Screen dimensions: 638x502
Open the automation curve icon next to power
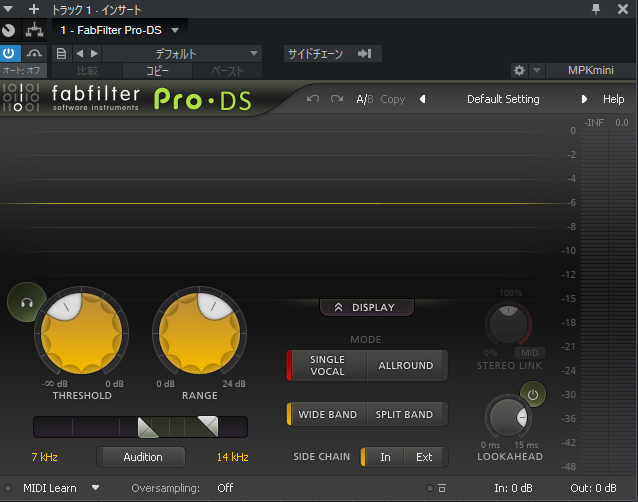[x=34, y=53]
